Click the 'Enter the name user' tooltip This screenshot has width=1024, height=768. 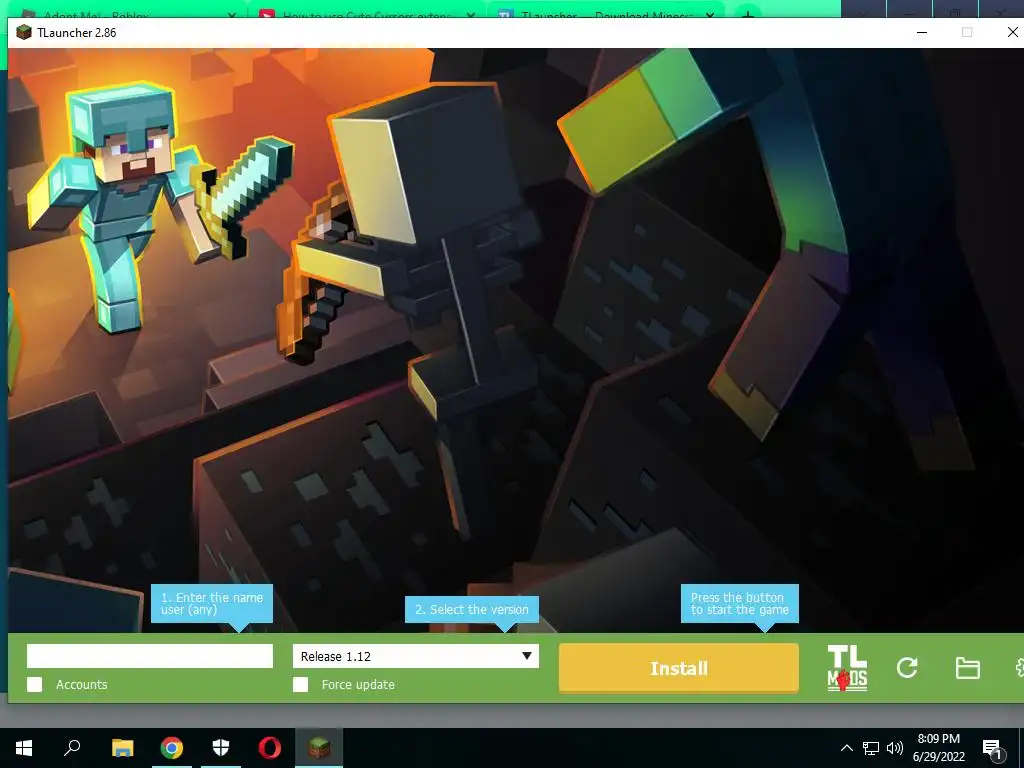point(212,603)
